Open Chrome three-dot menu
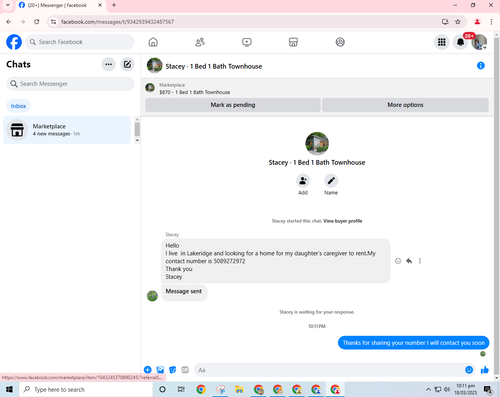The width and height of the screenshot is (500, 397). pos(491,22)
